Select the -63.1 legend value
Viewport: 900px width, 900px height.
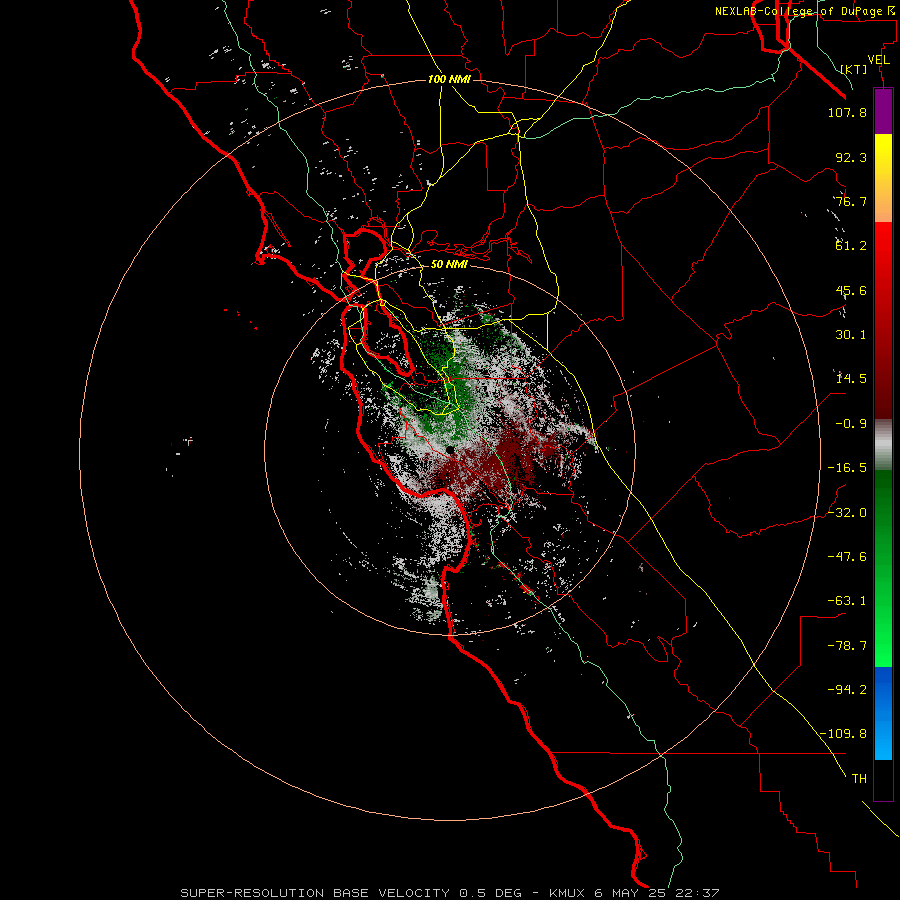click(847, 601)
